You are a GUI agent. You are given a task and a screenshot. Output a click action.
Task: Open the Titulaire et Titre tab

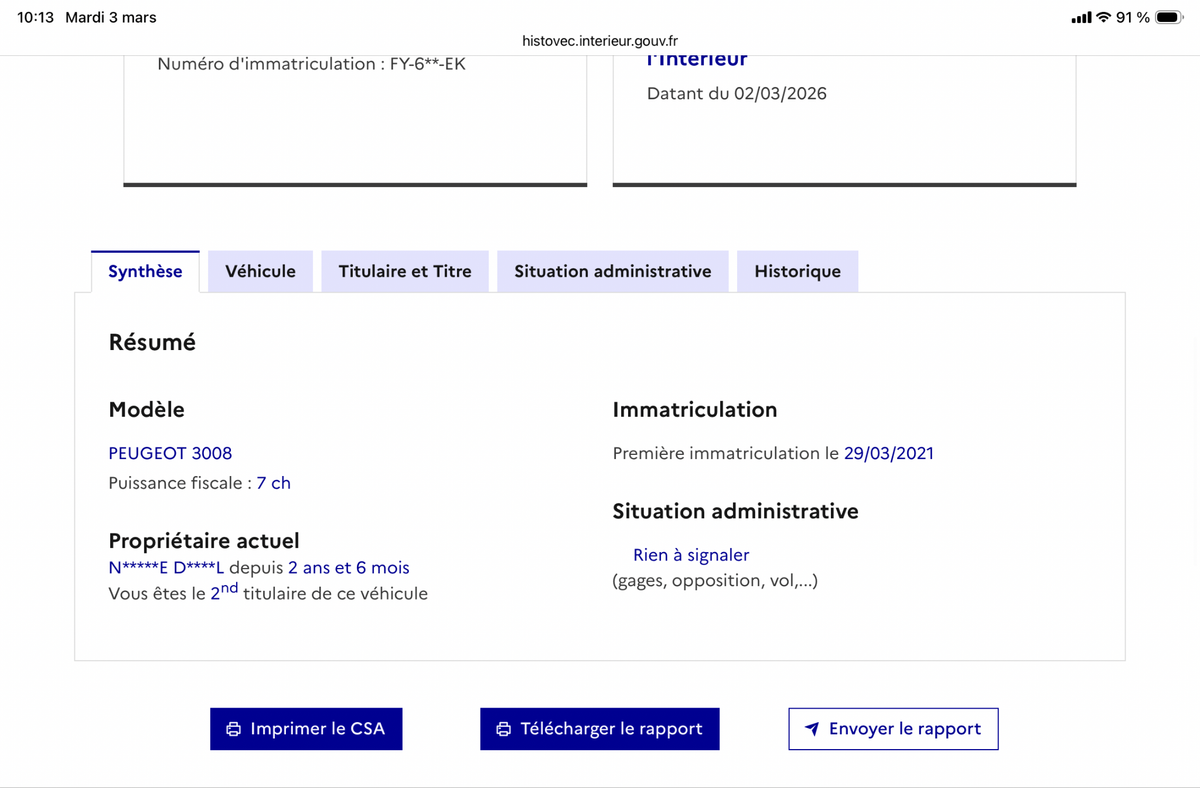tap(405, 271)
